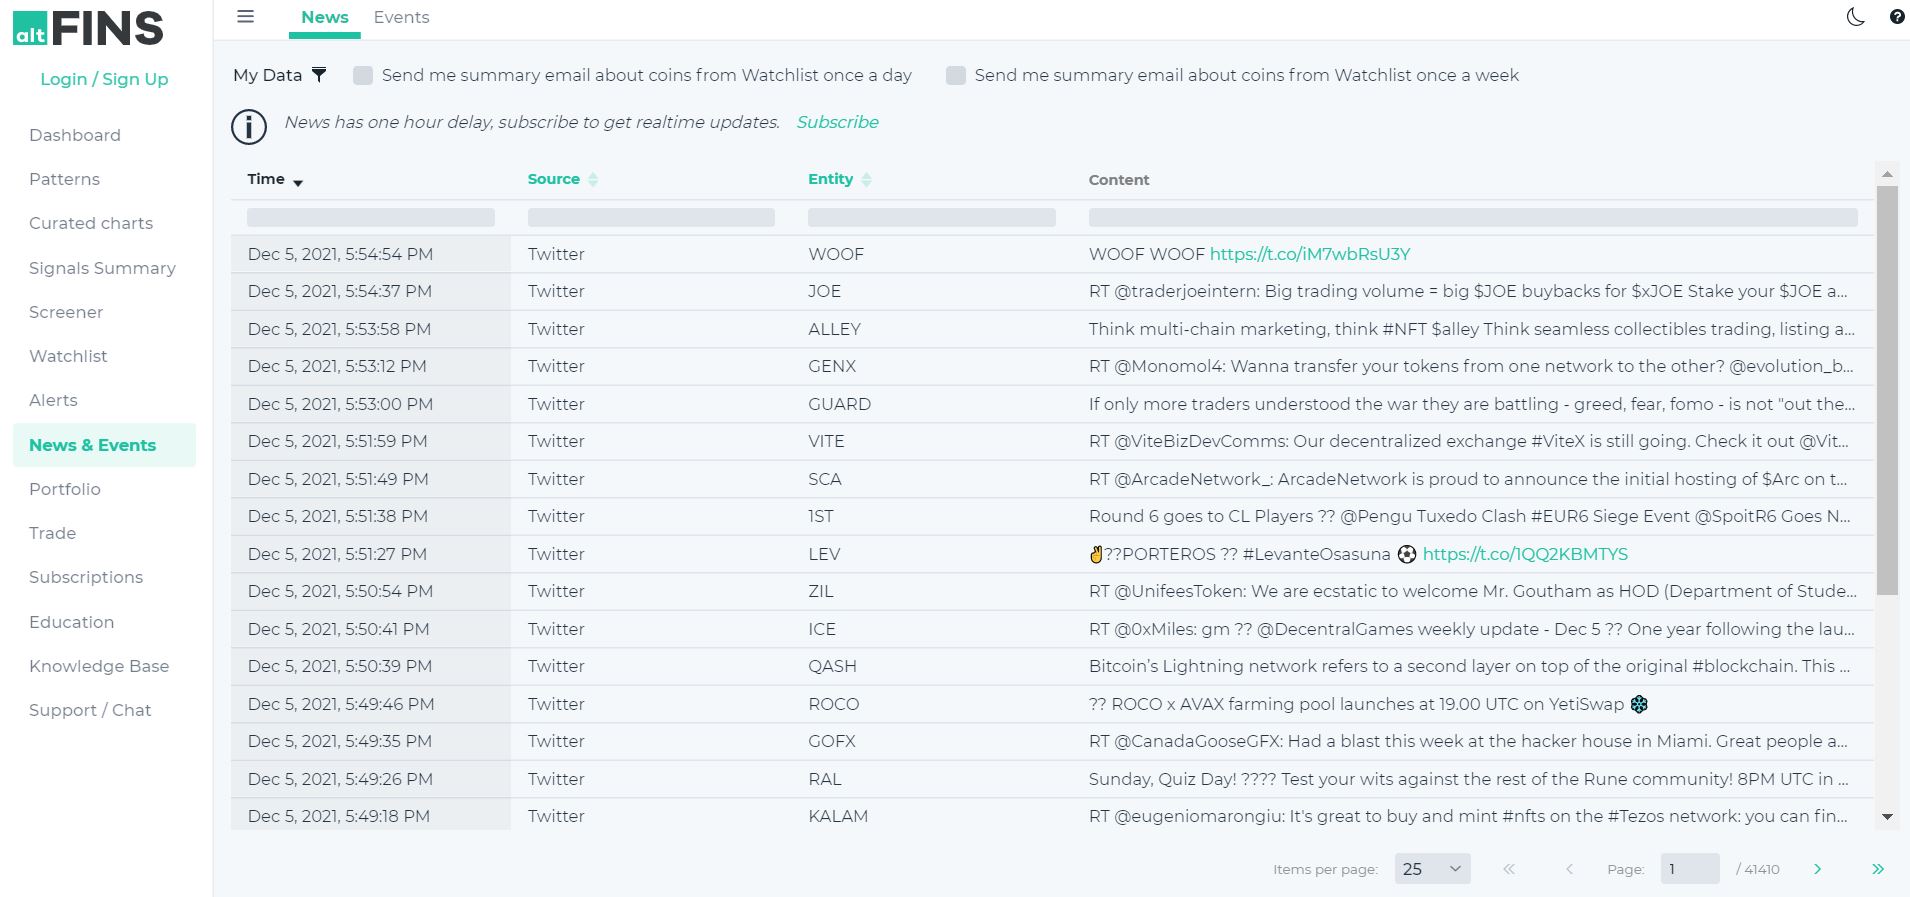This screenshot has width=1910, height=897.
Task: Select the KALAM entity cell
Action: 931,816
